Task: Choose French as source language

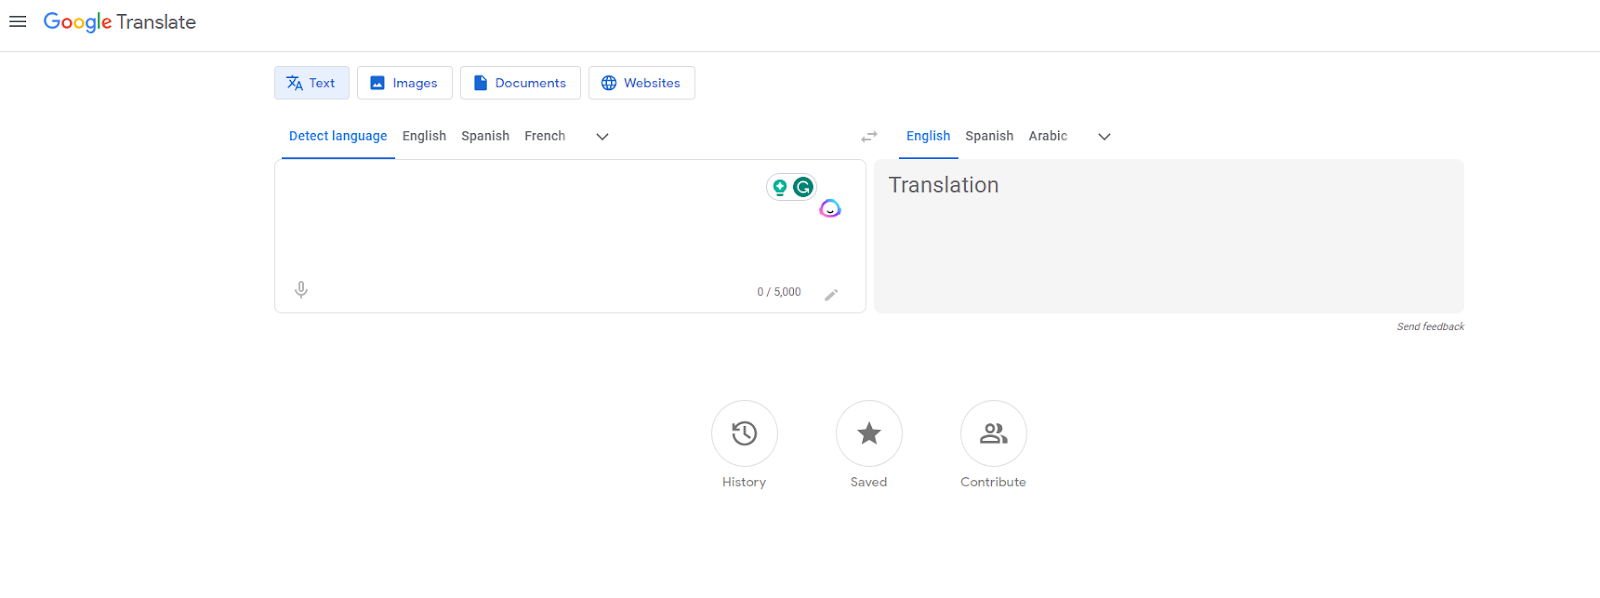Action: [545, 136]
